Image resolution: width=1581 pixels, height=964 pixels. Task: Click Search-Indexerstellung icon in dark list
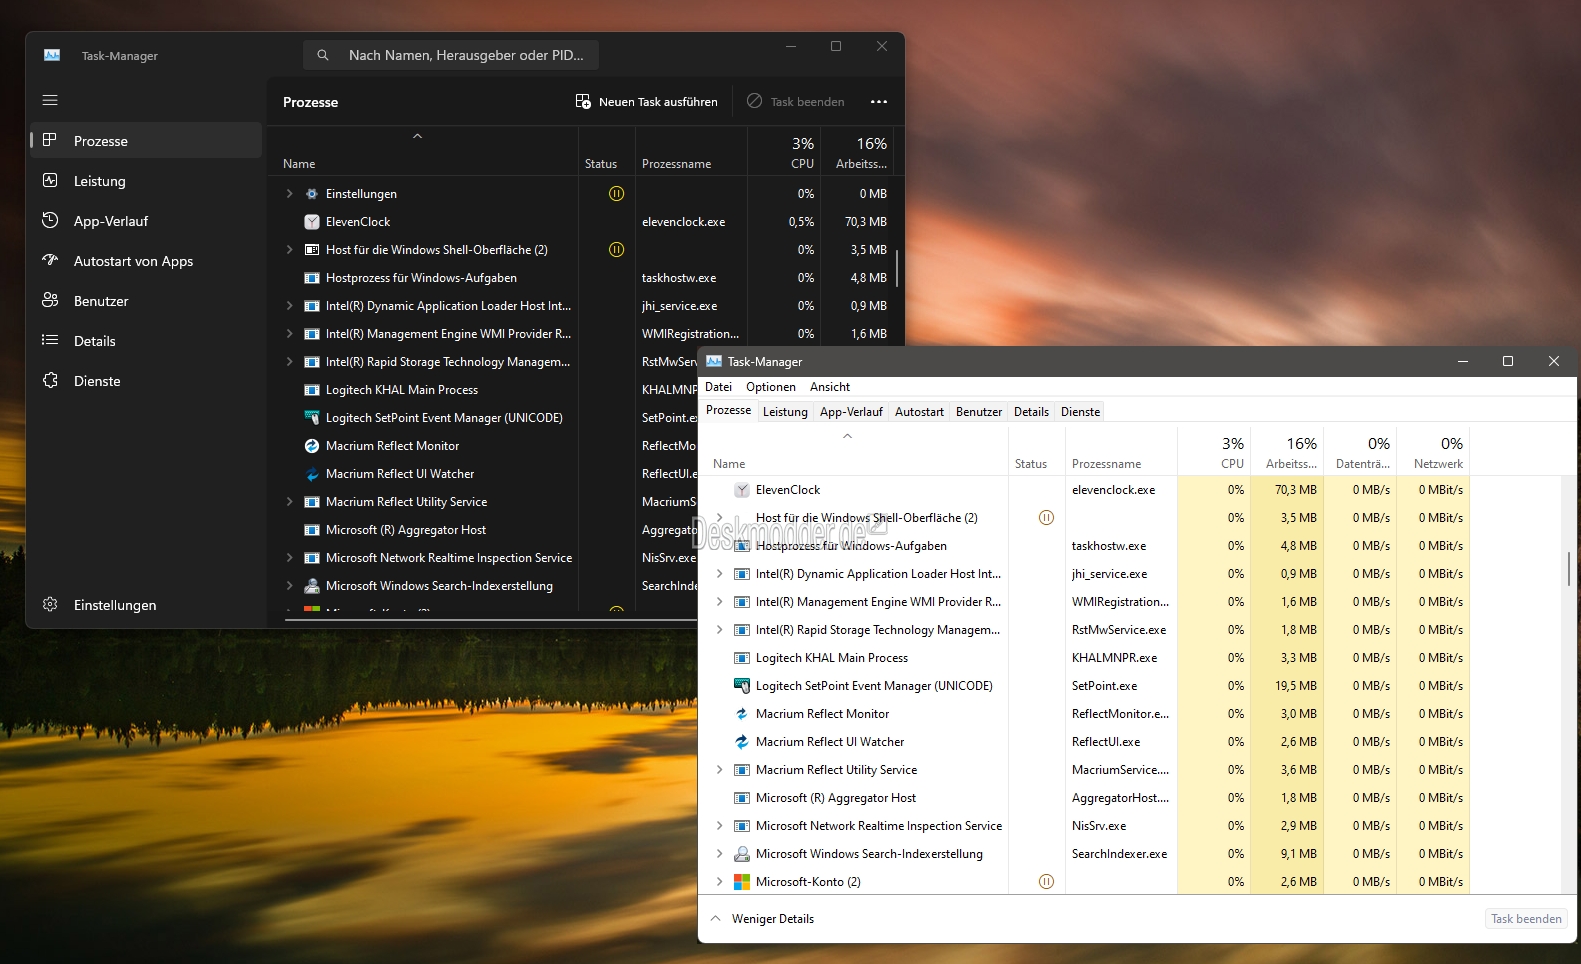point(312,586)
